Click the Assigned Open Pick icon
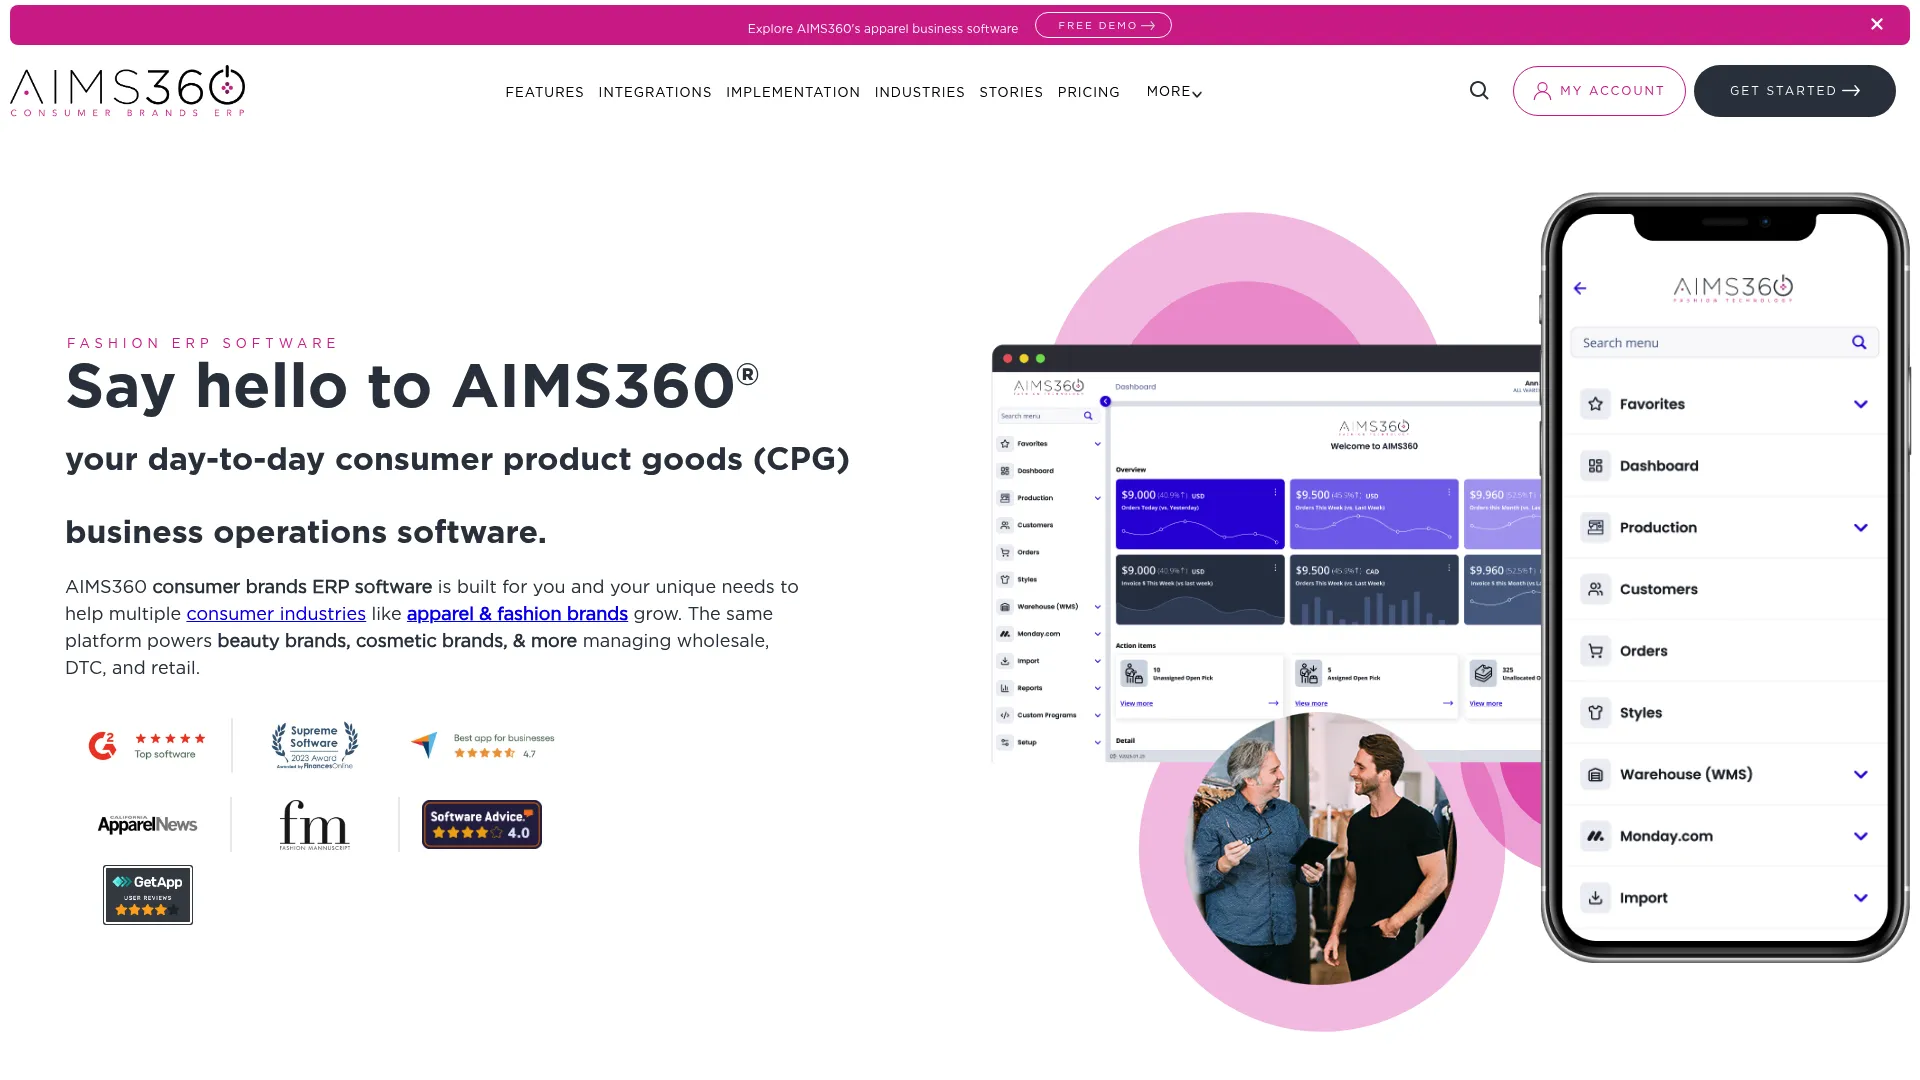The image size is (1920, 1080). pos(1308,674)
